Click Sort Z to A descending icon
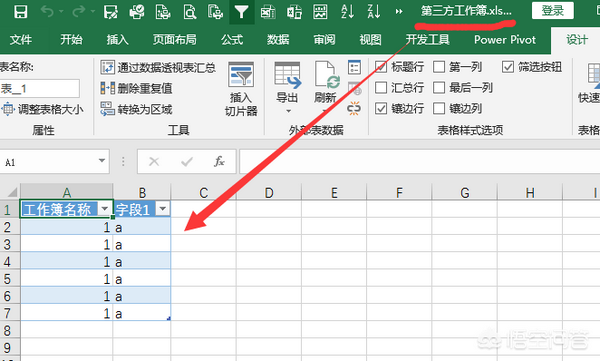 pos(373,11)
